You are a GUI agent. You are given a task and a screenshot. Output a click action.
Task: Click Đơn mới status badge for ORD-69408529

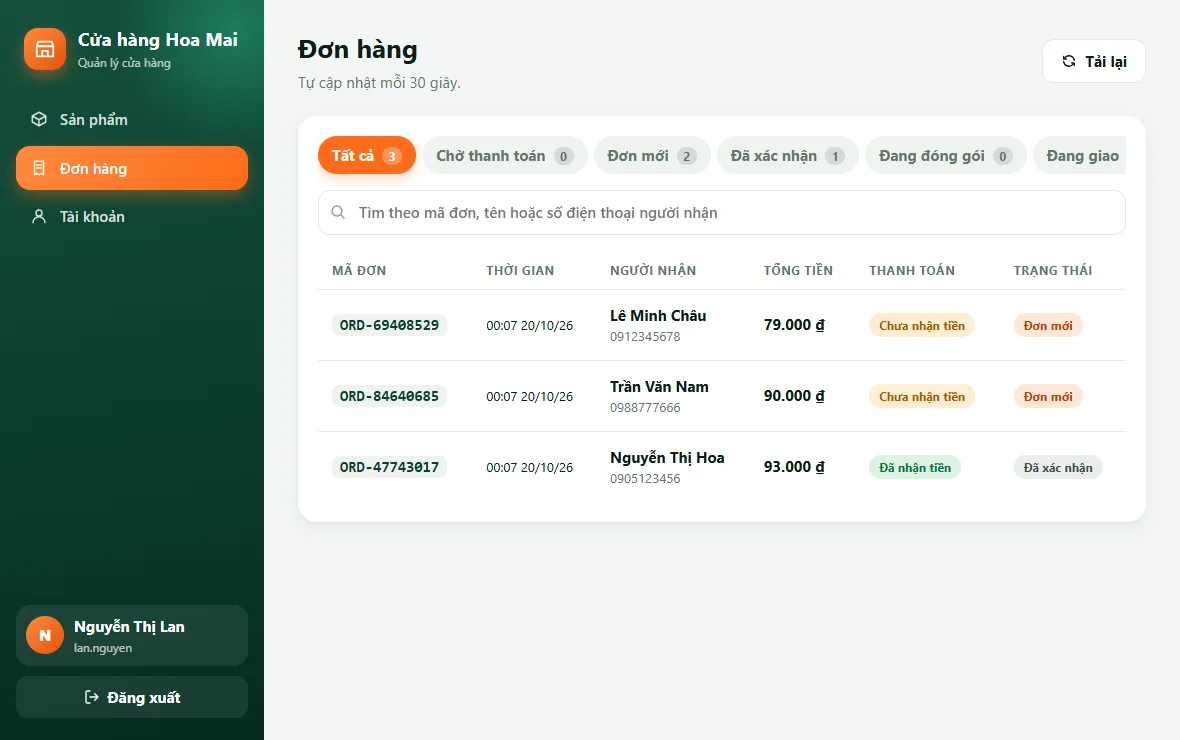click(1048, 325)
